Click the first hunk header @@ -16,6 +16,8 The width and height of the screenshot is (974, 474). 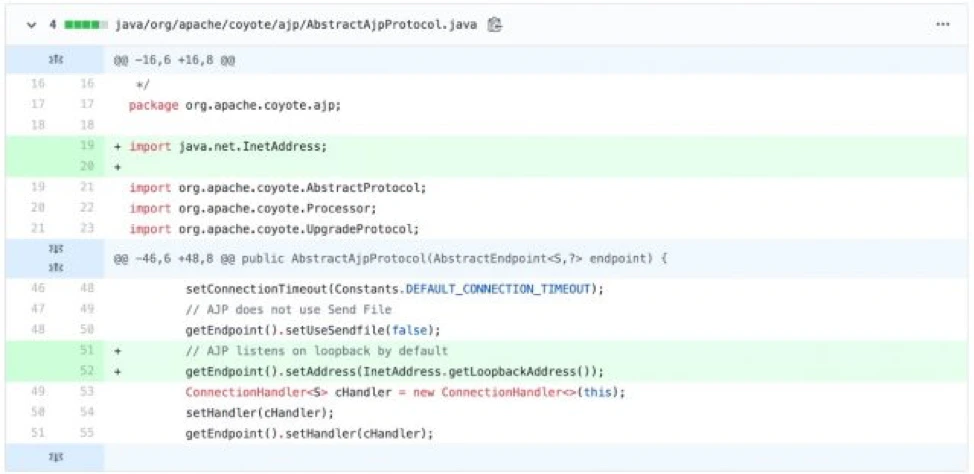coord(174,60)
